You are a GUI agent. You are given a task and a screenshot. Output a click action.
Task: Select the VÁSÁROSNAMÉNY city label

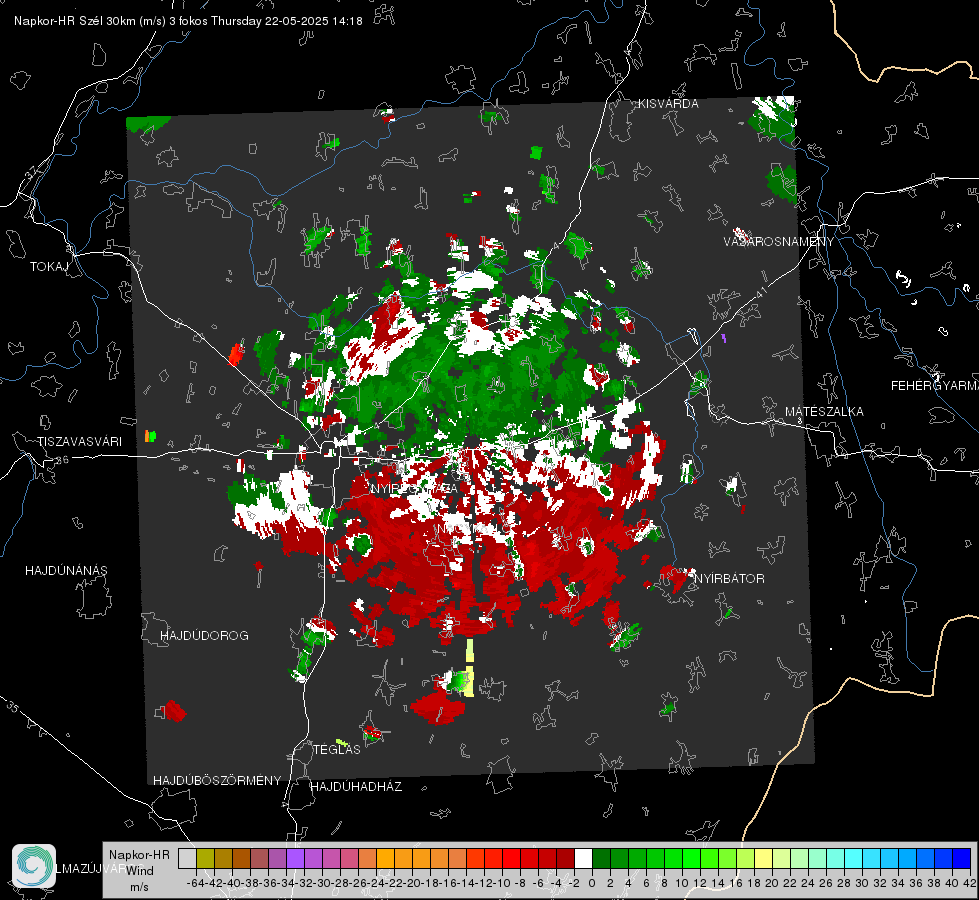click(779, 242)
